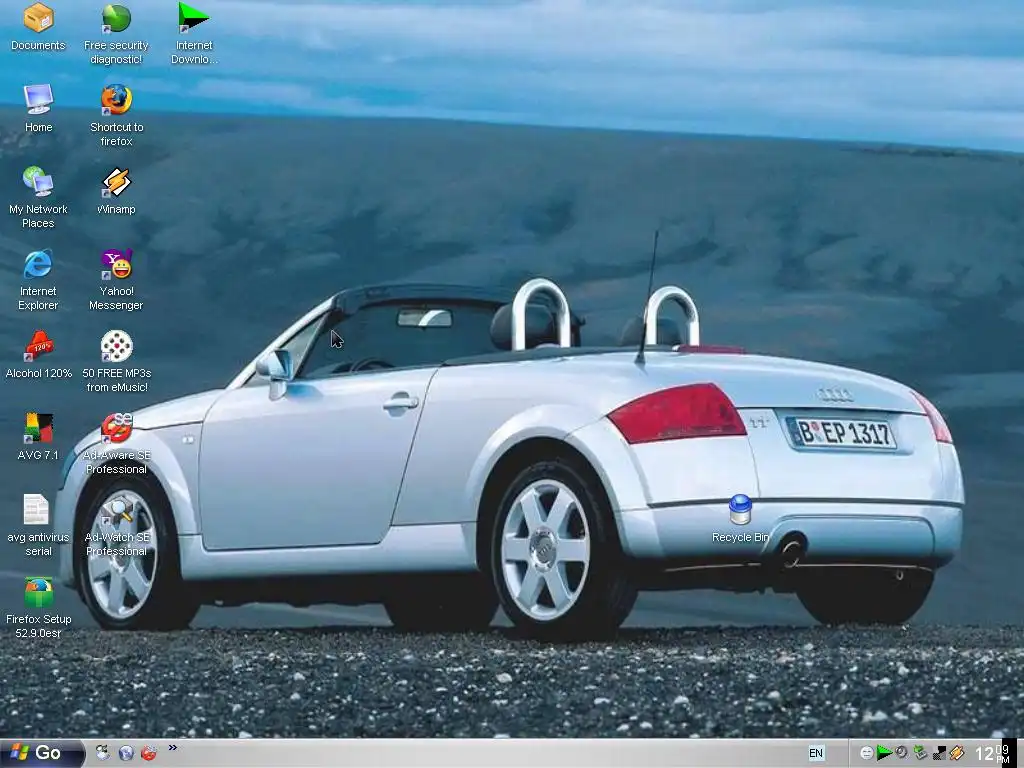Viewport: 1024px width, 768px height.
Task: Launch Free security diagnostic shortcut
Action: 116,33
